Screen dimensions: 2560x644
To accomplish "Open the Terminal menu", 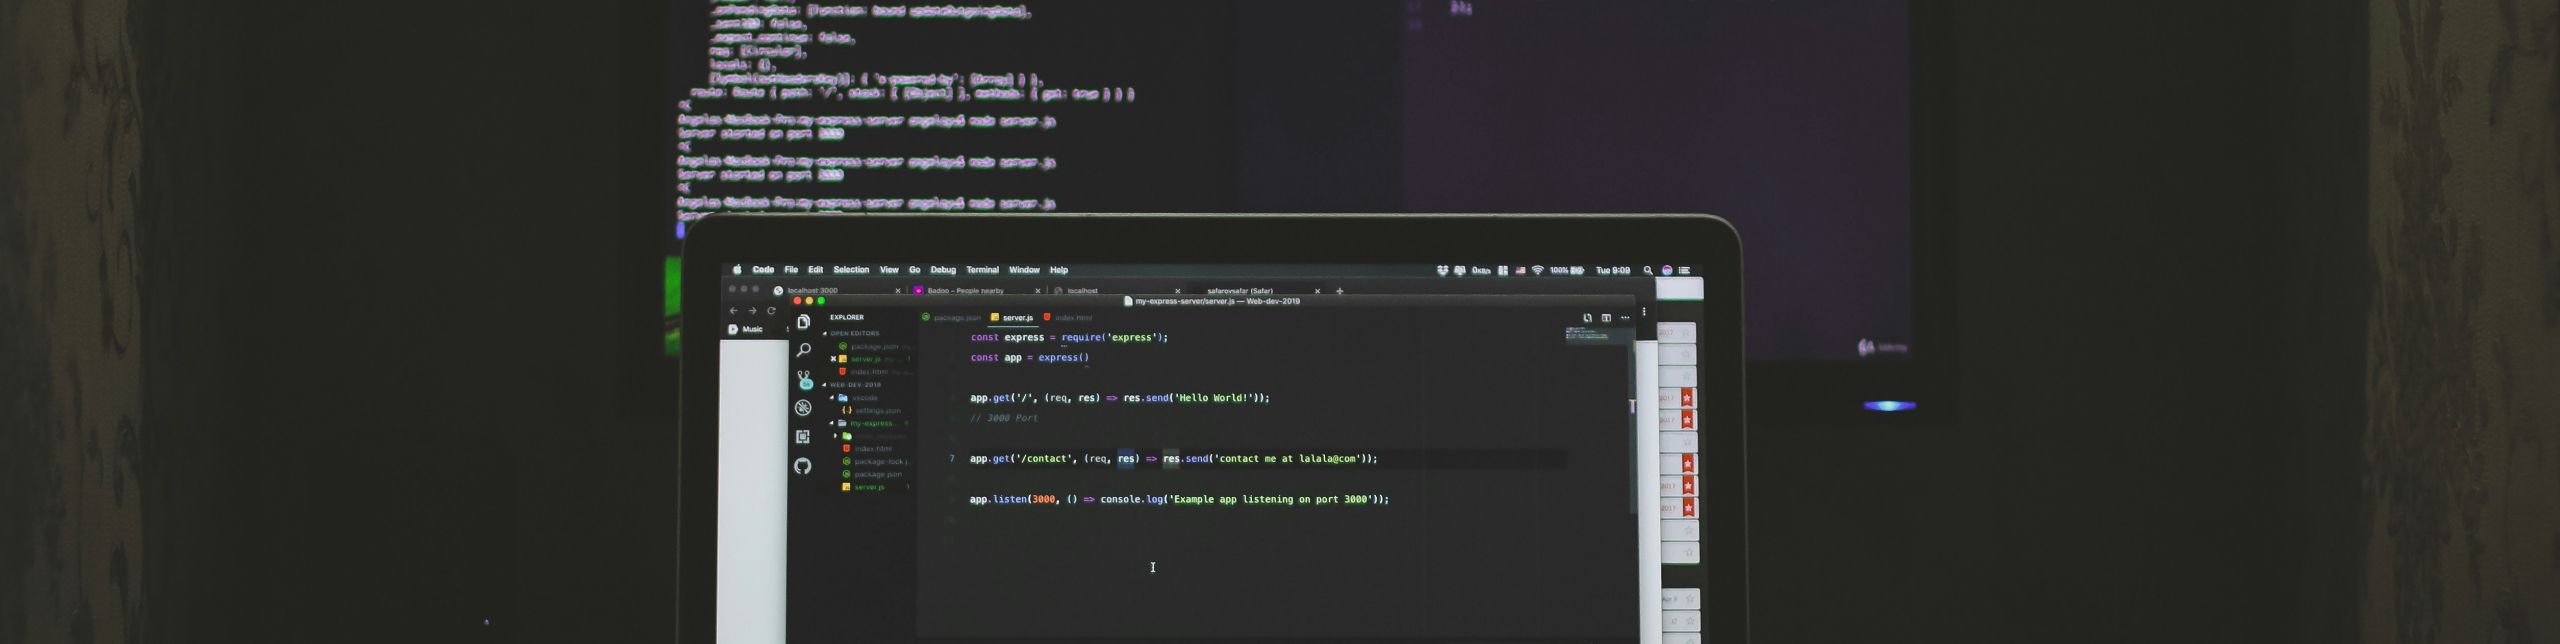I will [x=982, y=270].
